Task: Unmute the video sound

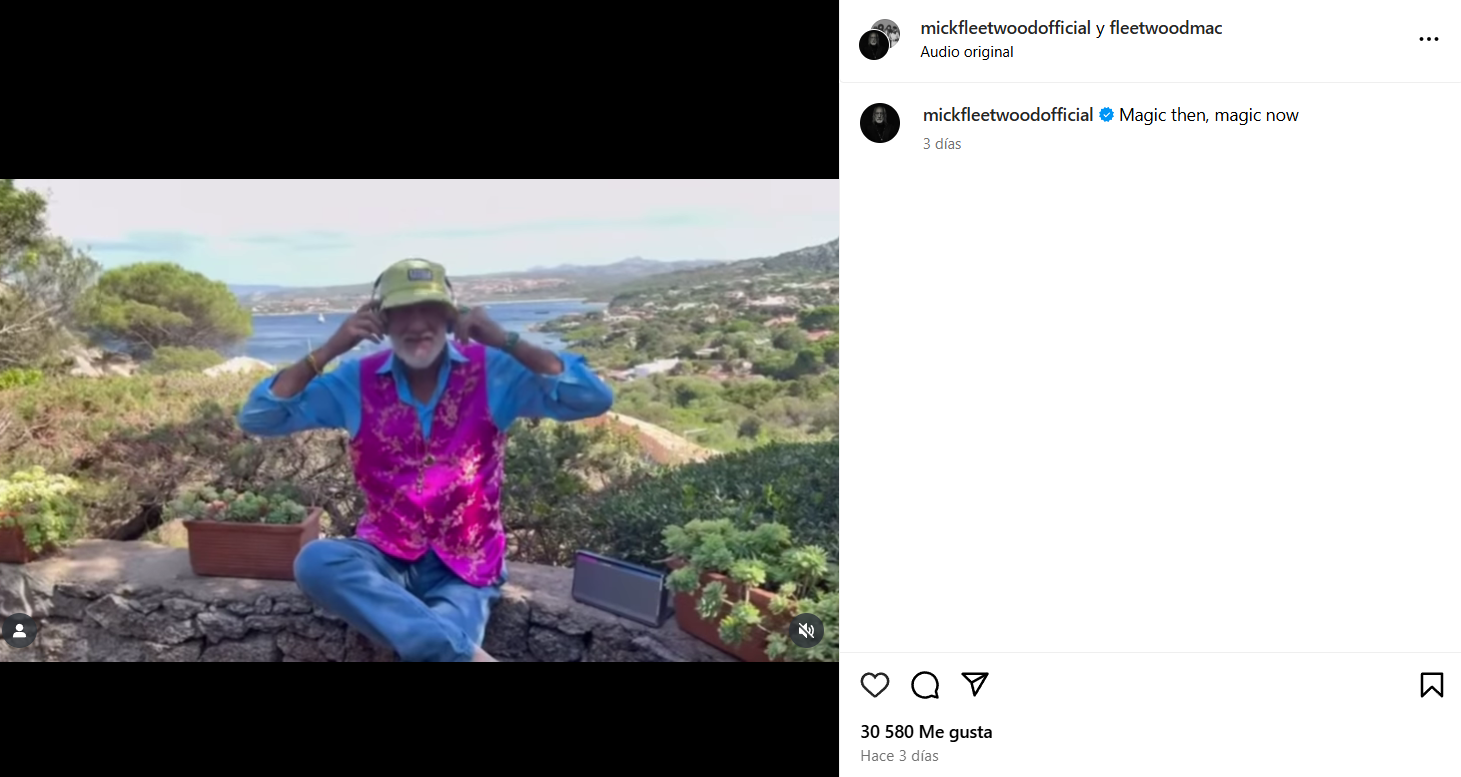Action: pos(807,630)
